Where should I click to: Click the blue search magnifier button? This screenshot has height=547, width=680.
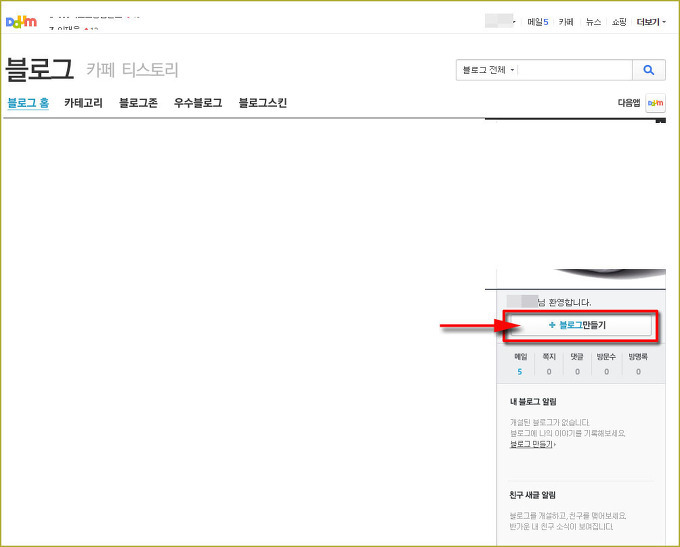click(x=649, y=70)
